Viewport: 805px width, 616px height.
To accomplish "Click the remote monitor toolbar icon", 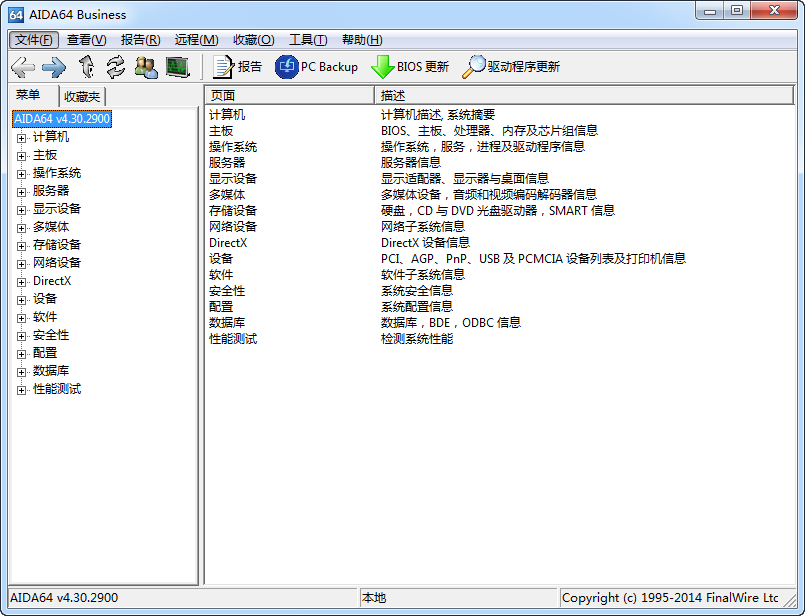I will 176,67.
